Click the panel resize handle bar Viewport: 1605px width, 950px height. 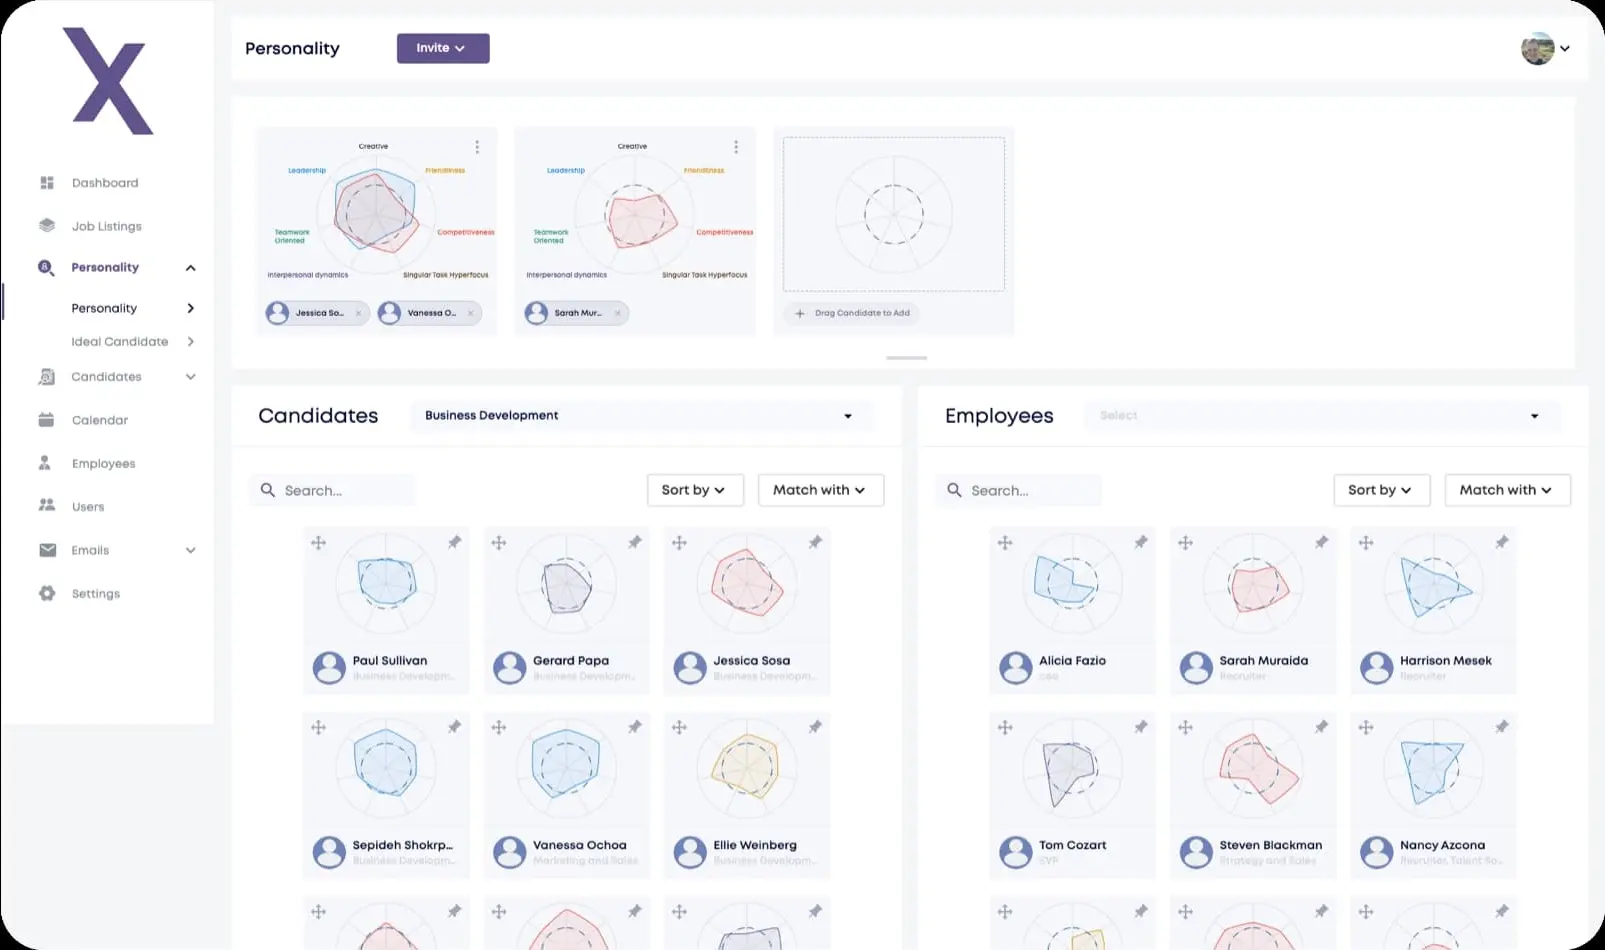[x=906, y=358]
